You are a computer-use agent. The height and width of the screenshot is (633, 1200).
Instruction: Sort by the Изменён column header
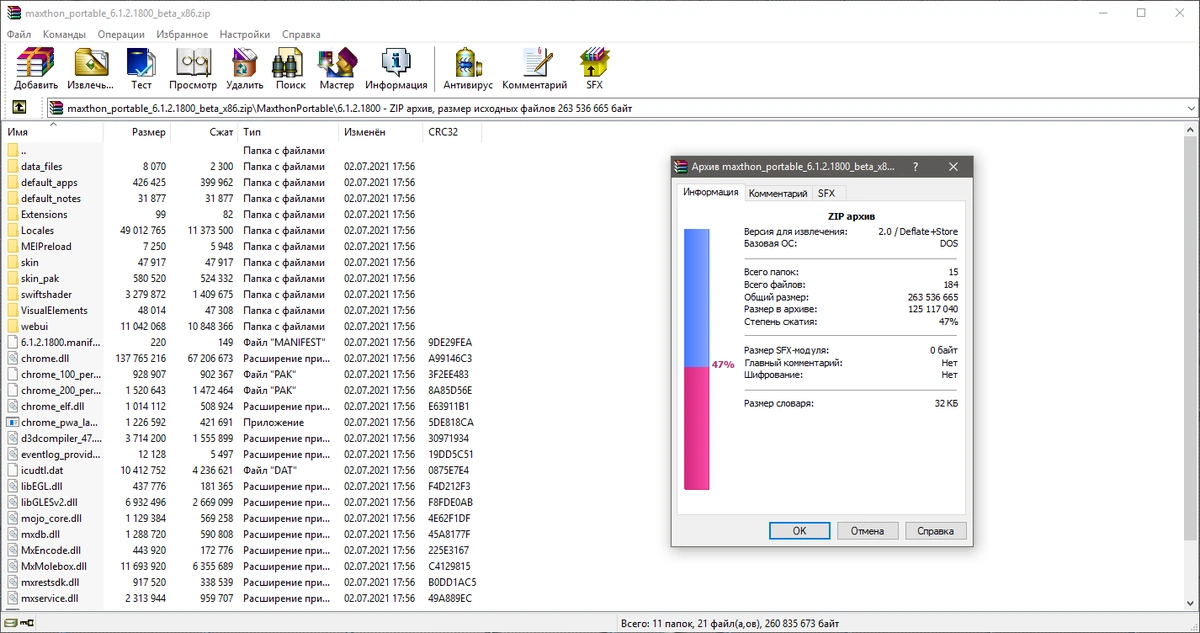[x=381, y=132]
